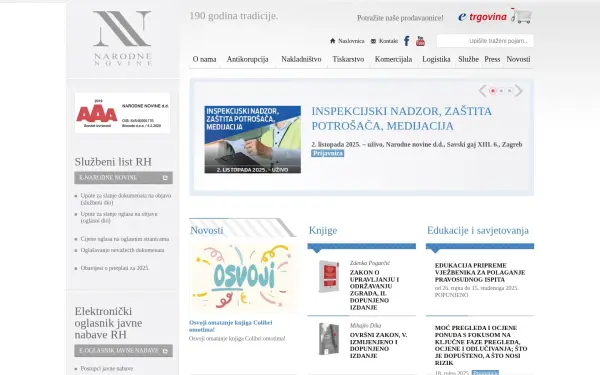
Task: Open the YouTube channel icon
Action: tap(420, 41)
